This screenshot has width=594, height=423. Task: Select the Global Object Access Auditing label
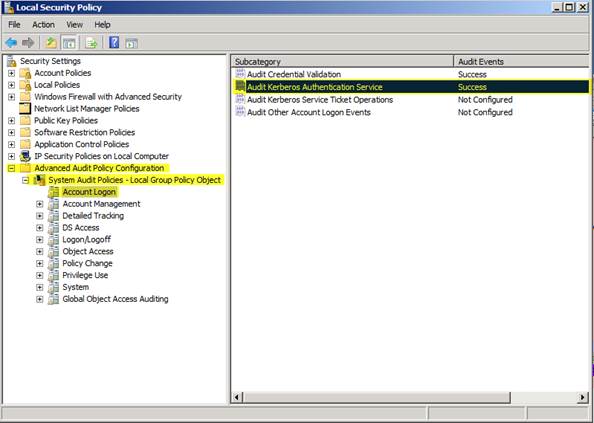(115, 299)
